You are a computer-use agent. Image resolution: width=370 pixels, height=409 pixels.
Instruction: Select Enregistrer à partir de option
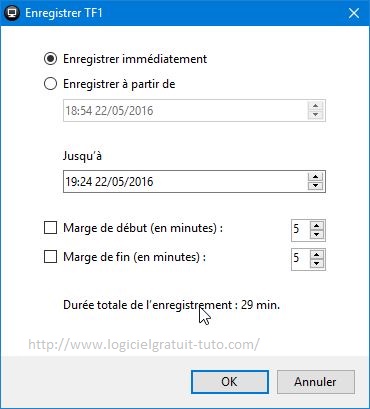[x=50, y=84]
